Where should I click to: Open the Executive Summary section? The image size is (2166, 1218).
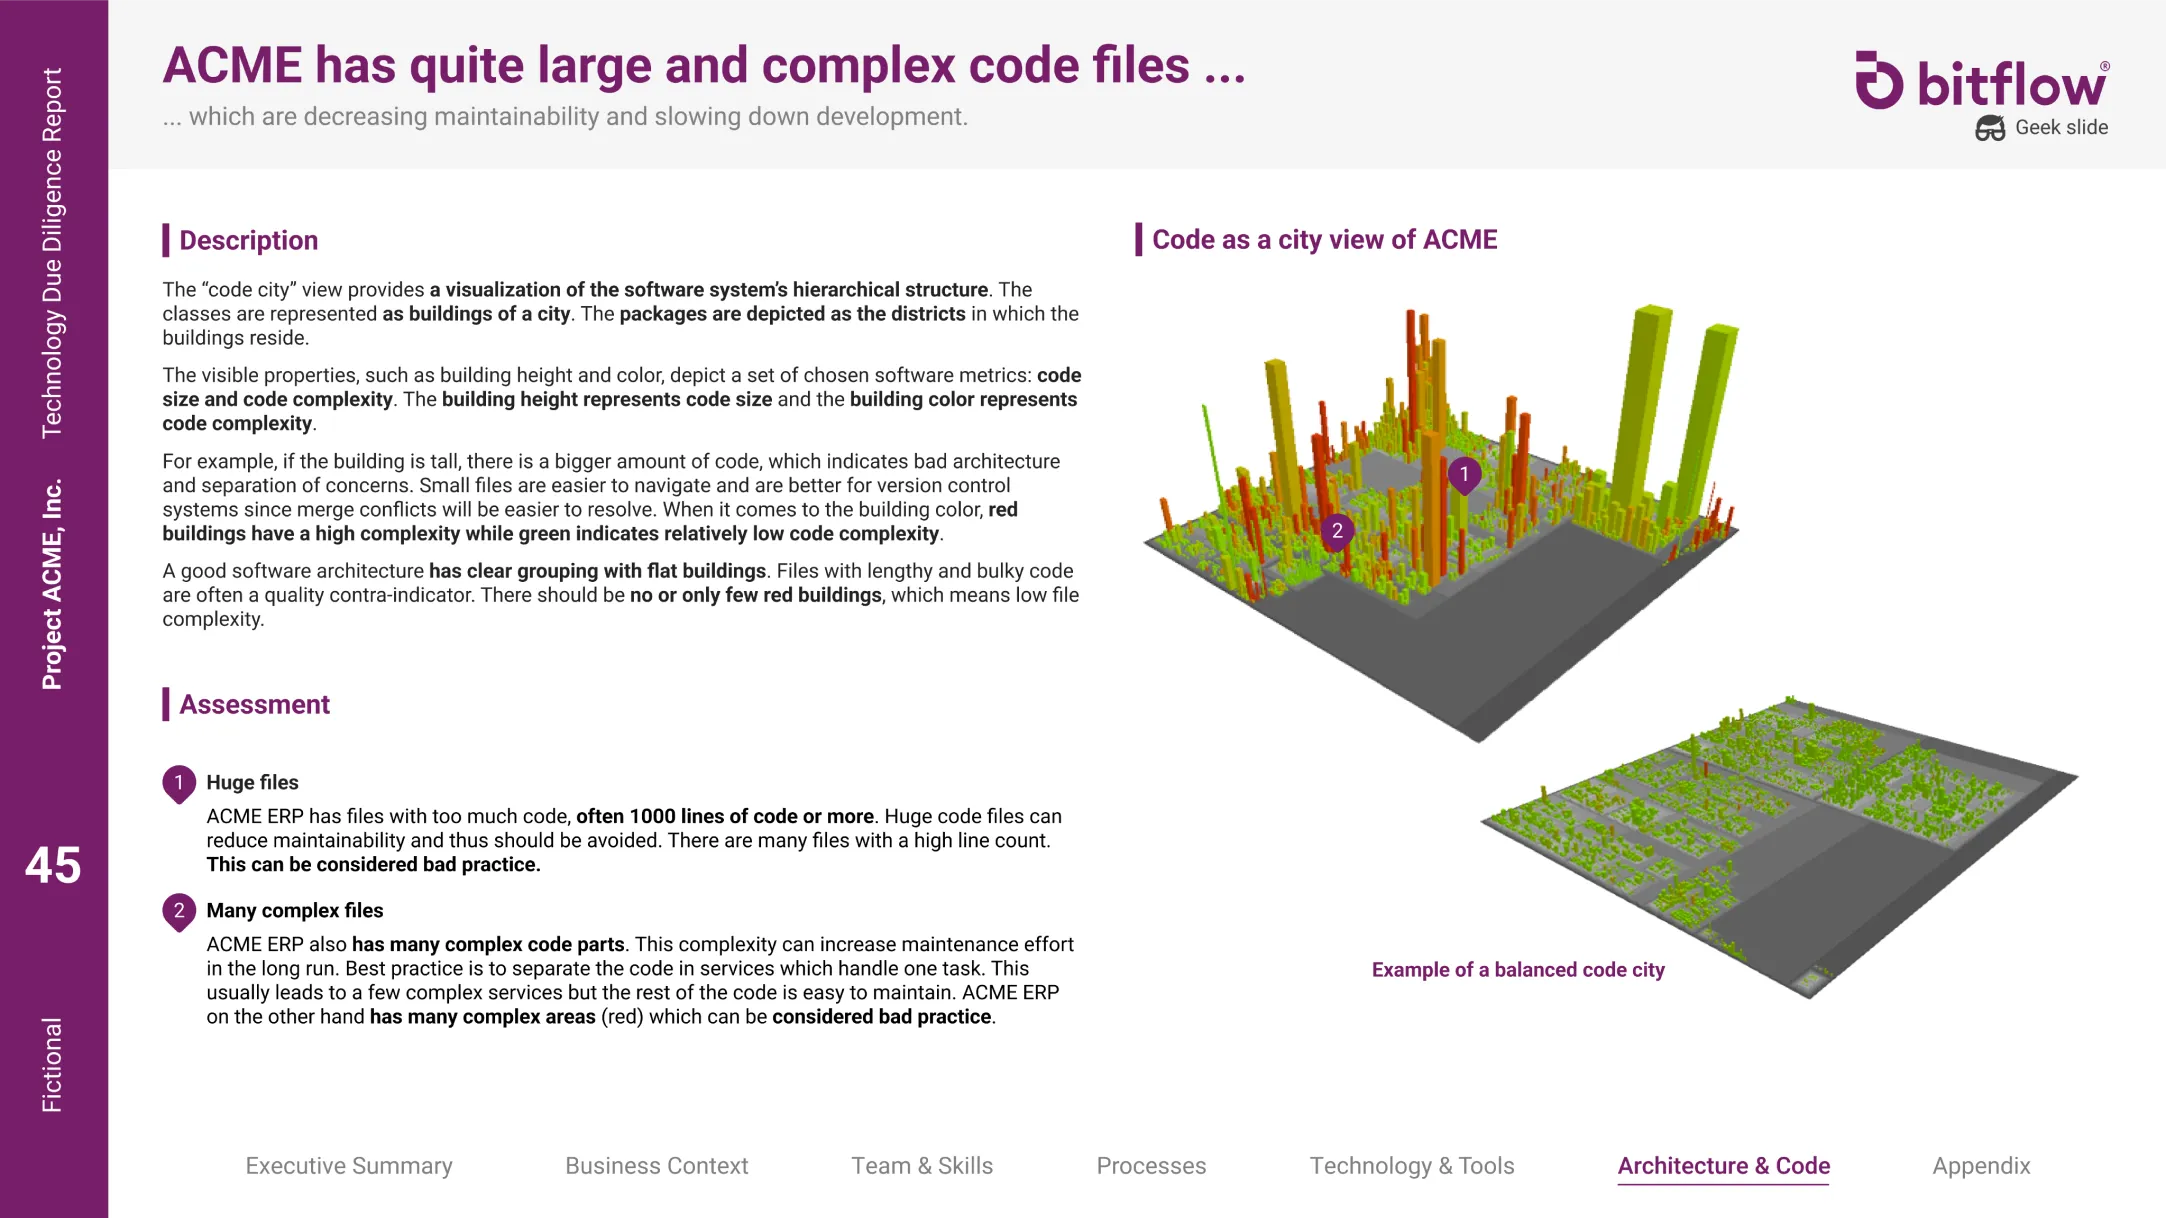pos(349,1166)
